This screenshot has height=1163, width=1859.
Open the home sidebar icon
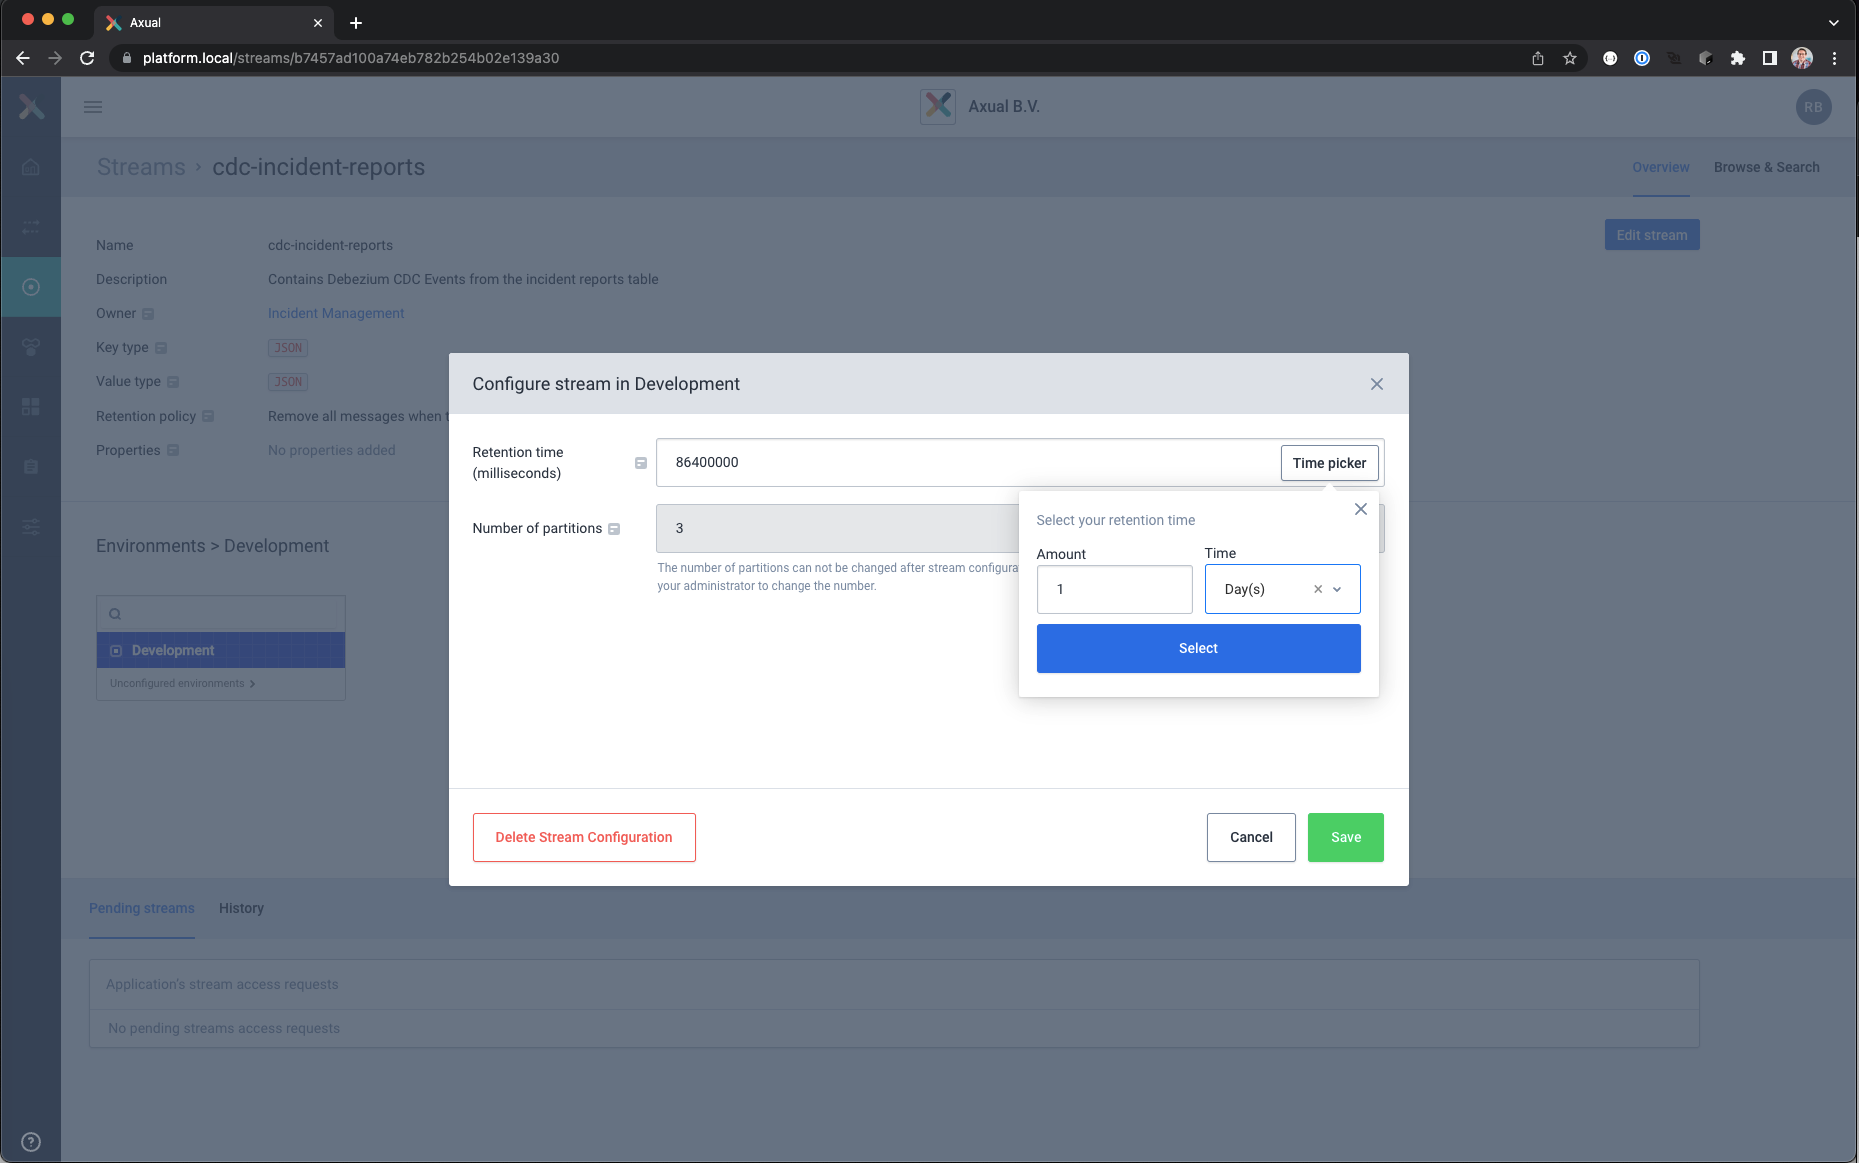(x=31, y=167)
